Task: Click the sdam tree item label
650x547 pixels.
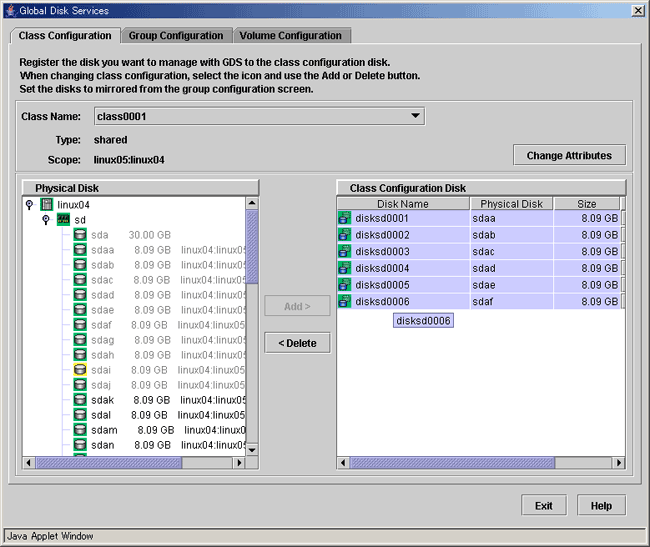Action: [x=104, y=430]
